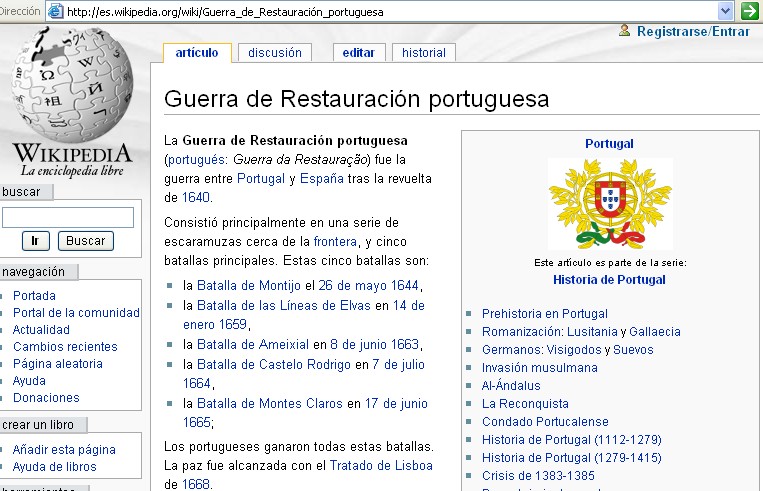Open Batalla de Ameixial link
Image resolution: width=763 pixels, height=491 pixels.
click(x=253, y=345)
